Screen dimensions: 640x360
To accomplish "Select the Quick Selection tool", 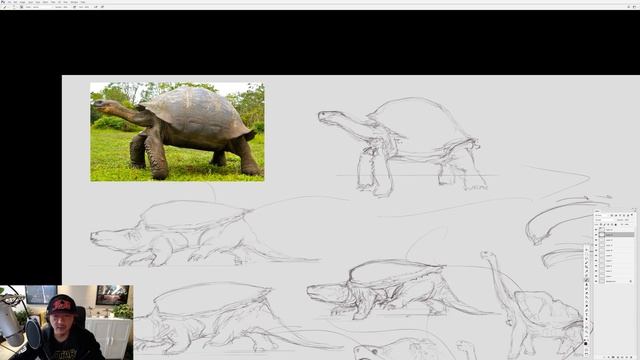I will [x=587, y=262].
